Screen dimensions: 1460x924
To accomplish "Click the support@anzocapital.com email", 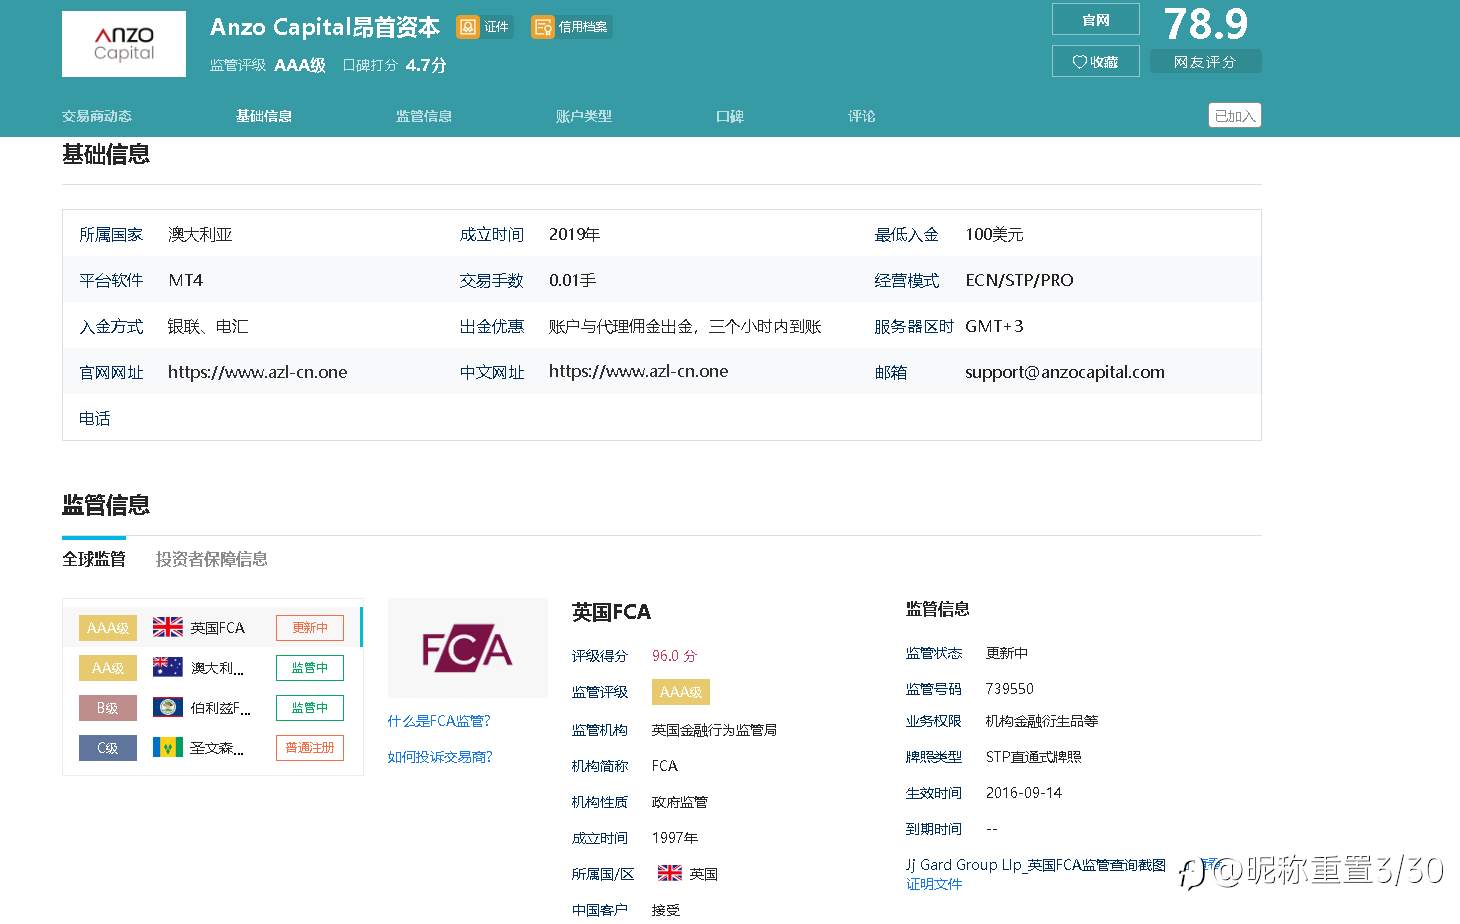I will (x=1065, y=372).
